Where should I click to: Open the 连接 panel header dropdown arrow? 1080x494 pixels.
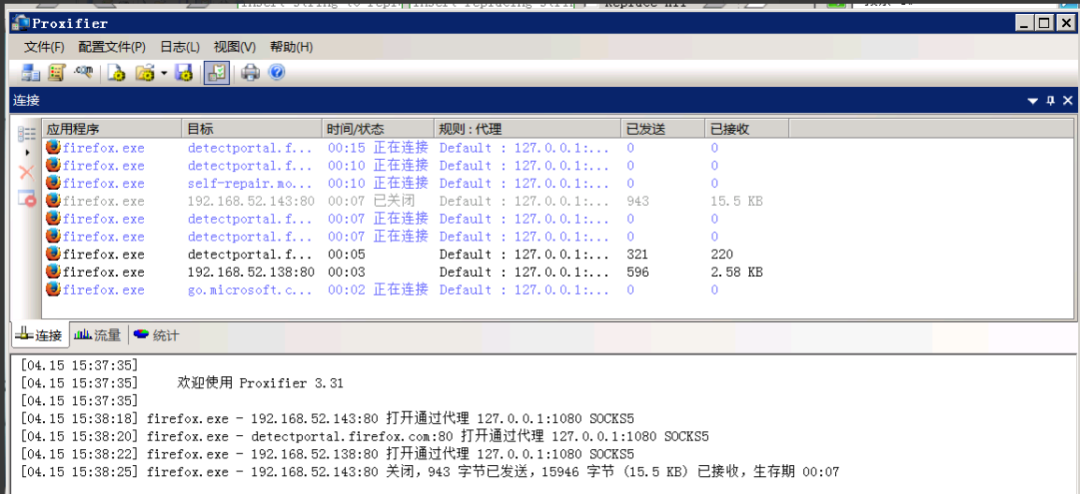(x=1033, y=101)
